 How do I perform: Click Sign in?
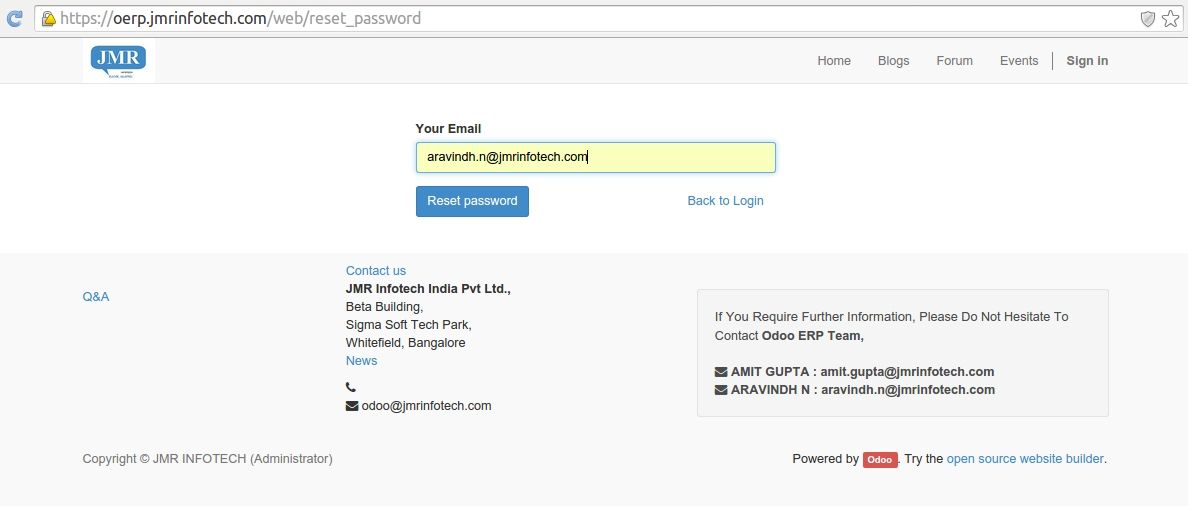pyautogui.click(x=1087, y=61)
